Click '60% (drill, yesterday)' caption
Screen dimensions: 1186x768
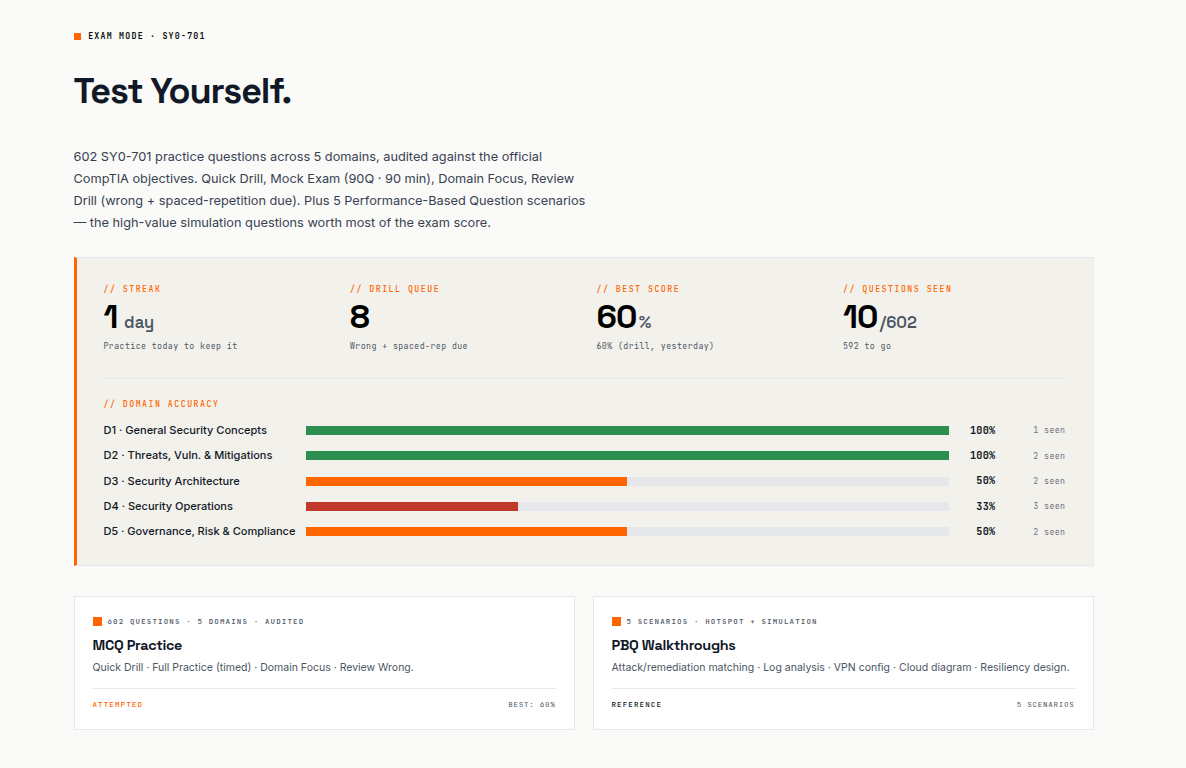point(655,346)
